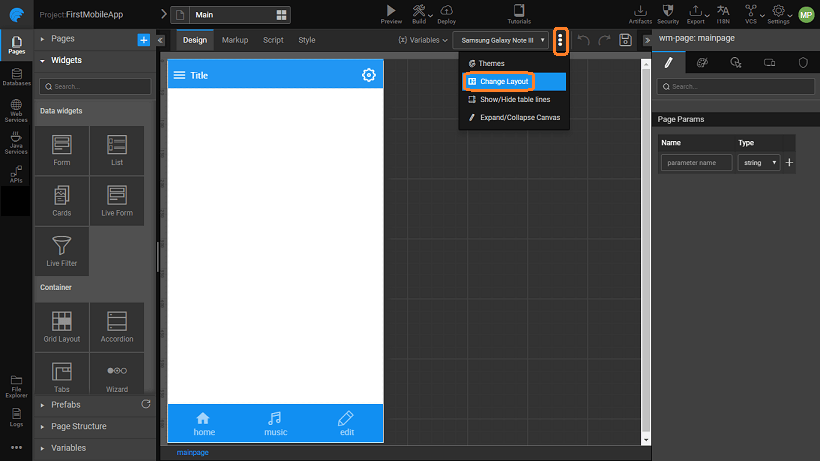The image size is (820, 461).
Task: Open the Samsung Galaxy Note III device dropdown
Action: click(x=503, y=40)
